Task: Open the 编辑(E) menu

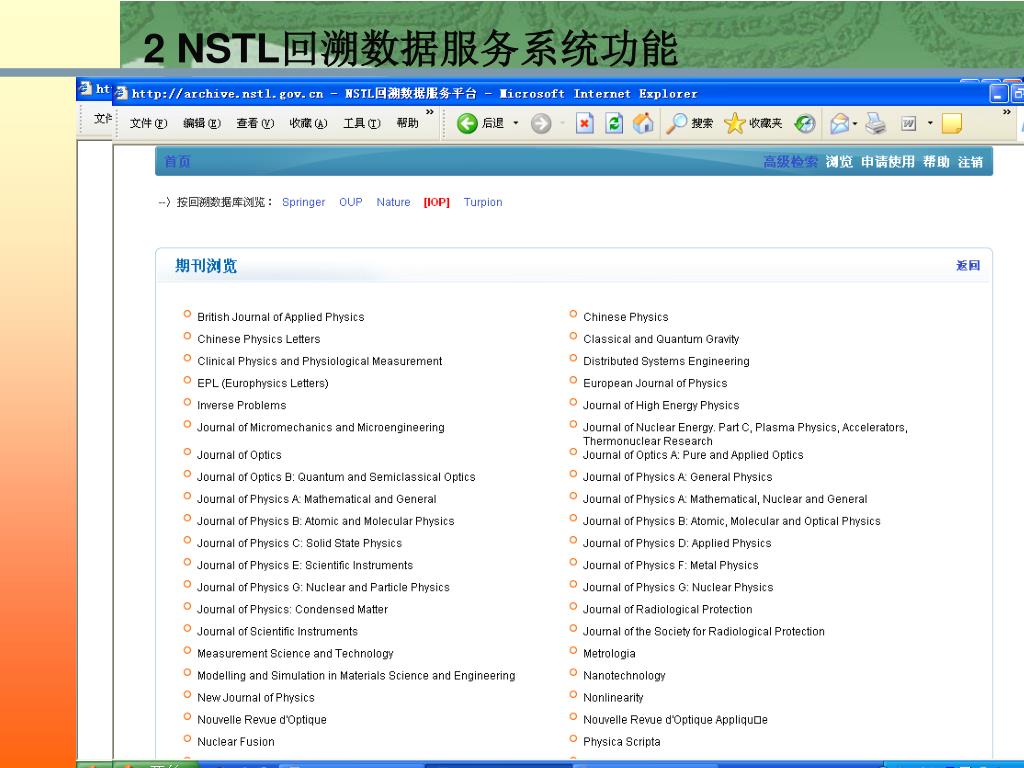Action: tap(202, 123)
